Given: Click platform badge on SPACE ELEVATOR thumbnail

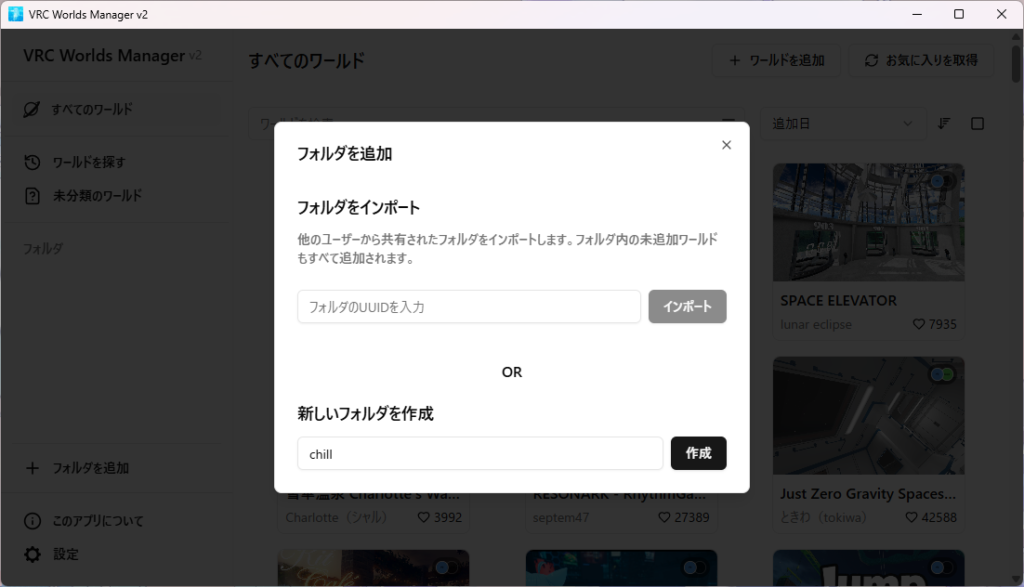Looking at the screenshot, I should click(x=941, y=181).
